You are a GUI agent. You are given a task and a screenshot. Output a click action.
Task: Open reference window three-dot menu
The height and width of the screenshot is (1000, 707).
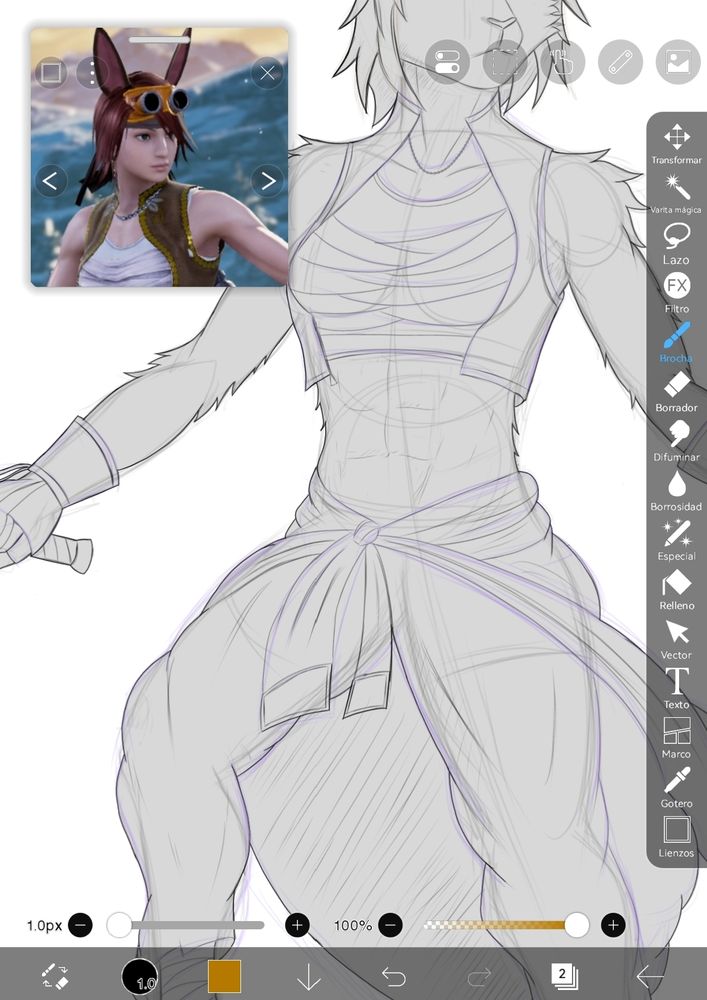[x=92, y=73]
